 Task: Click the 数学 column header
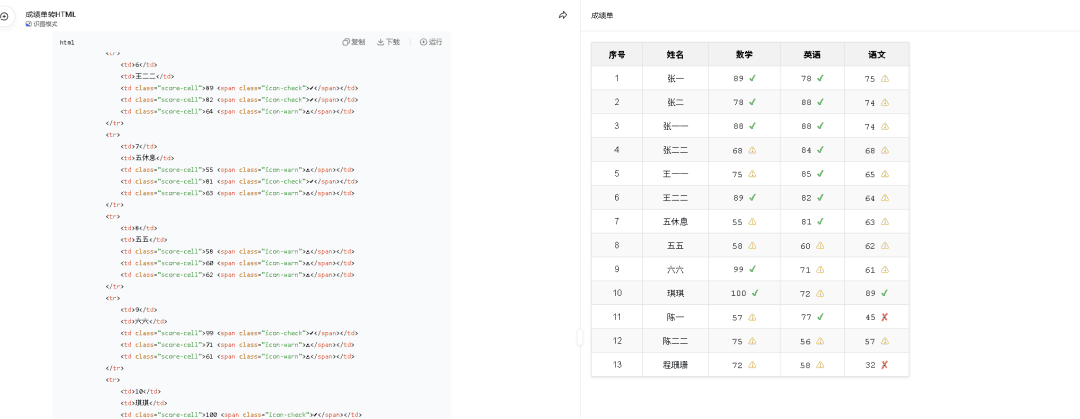pos(744,54)
